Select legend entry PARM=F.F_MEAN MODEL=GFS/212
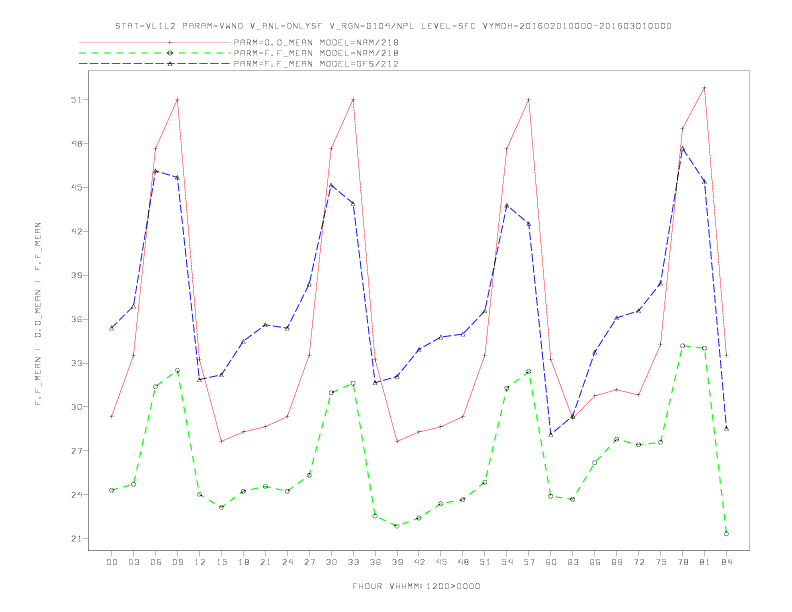The image size is (792, 612). tap(316, 64)
